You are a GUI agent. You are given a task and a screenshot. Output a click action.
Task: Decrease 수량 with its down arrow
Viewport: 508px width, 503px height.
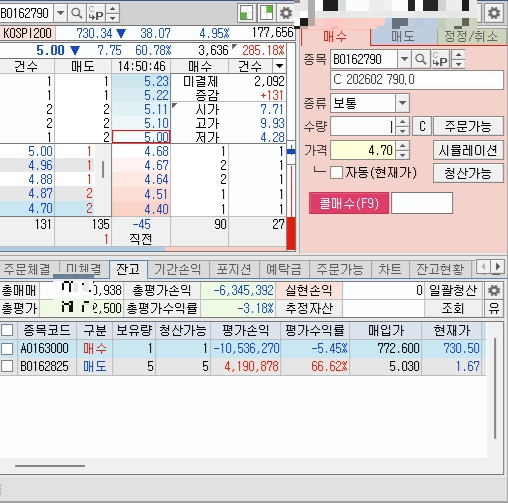pyautogui.click(x=403, y=131)
